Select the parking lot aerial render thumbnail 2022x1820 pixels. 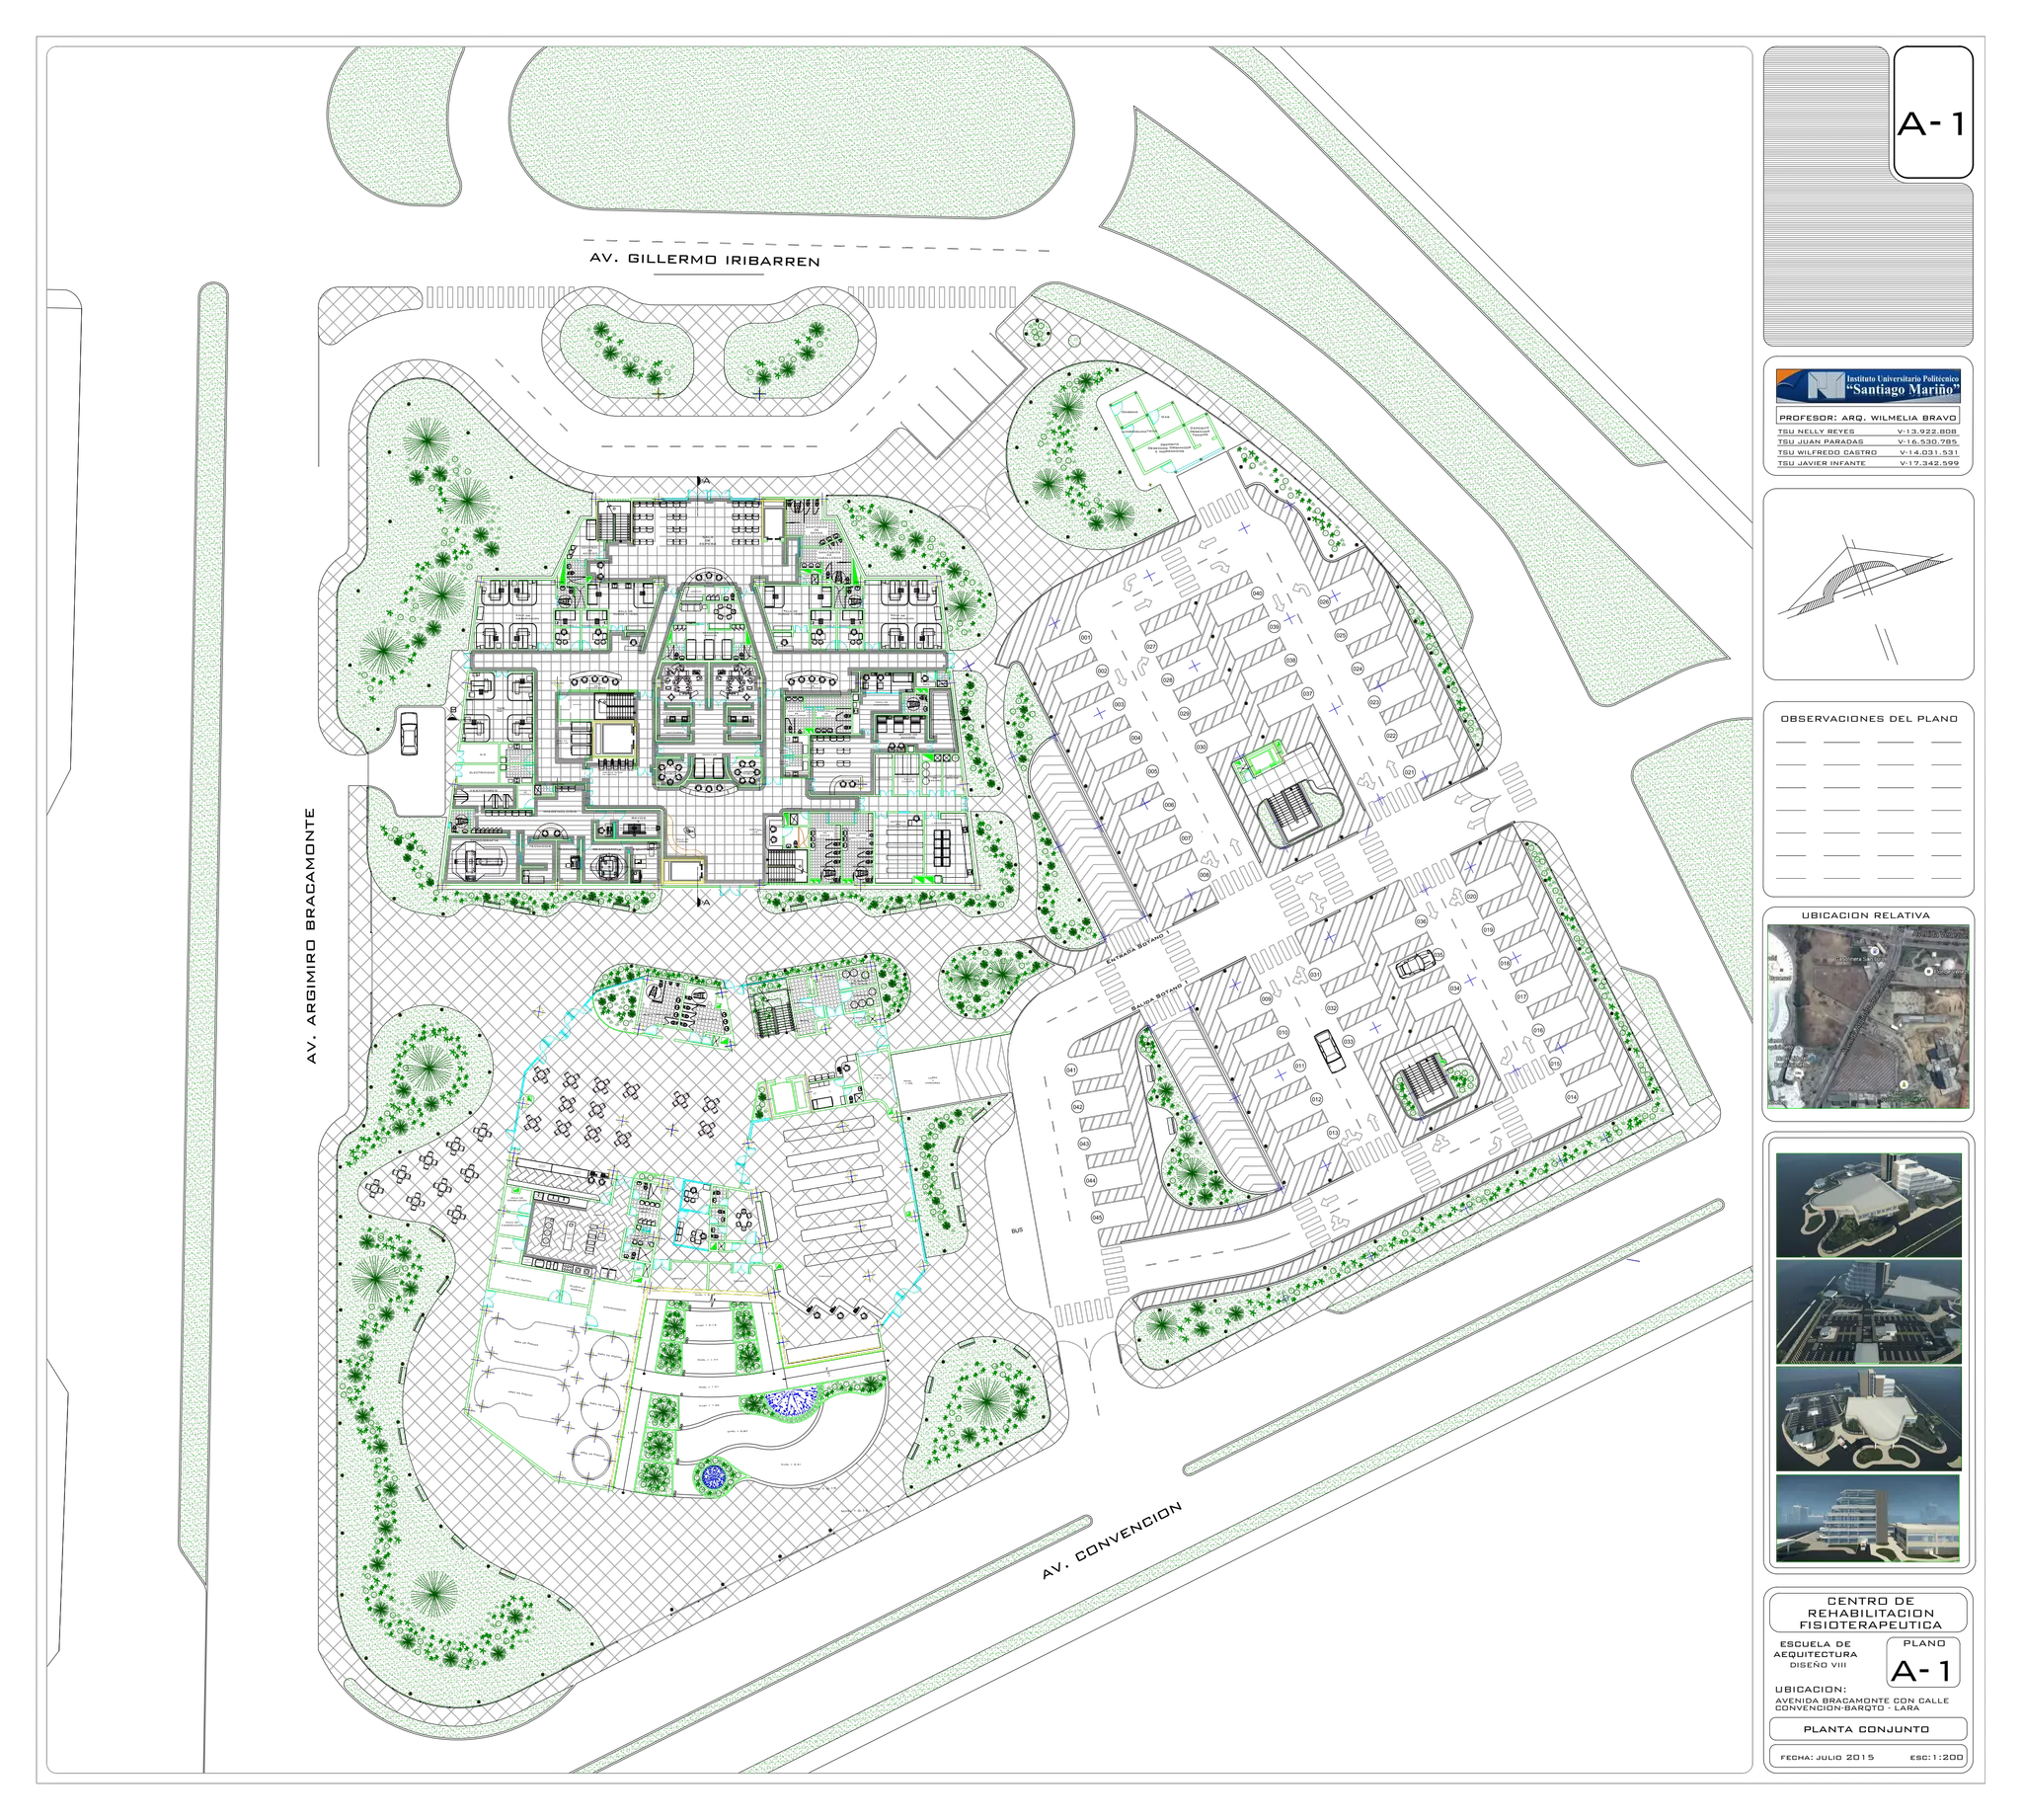1868,1311
